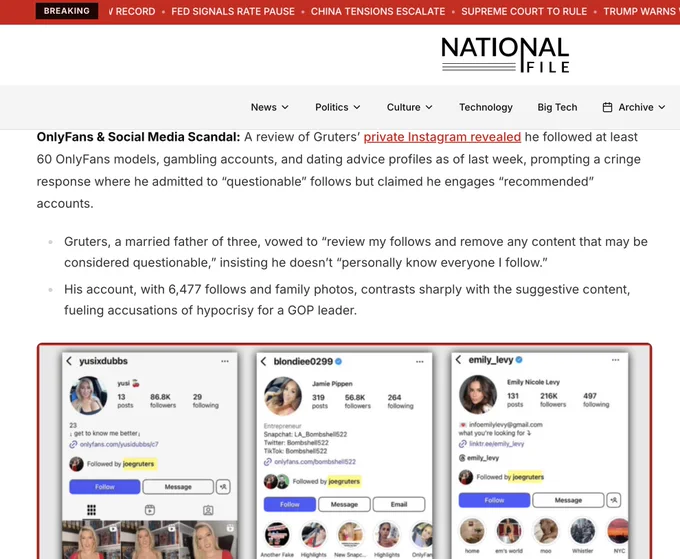Click yusixdubbs profile avatar
This screenshot has height=559, width=680.
coord(88,395)
